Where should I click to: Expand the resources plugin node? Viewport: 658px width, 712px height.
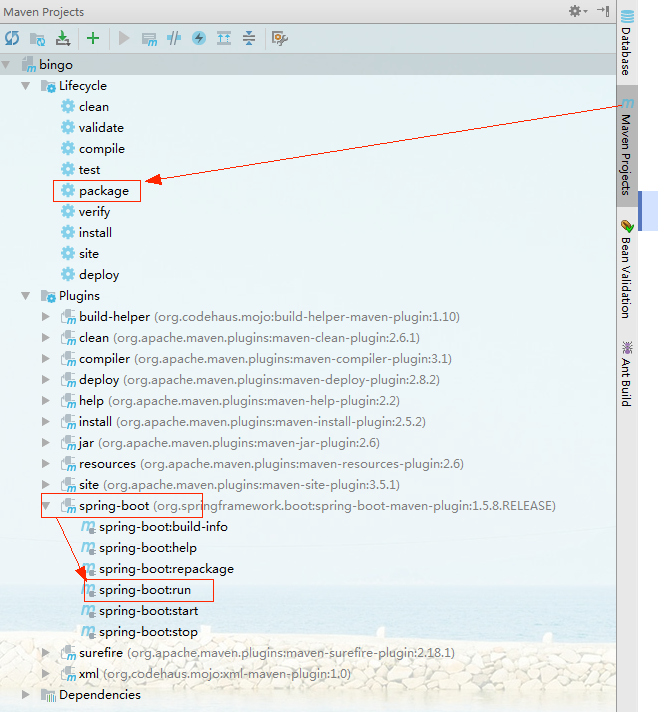pyautogui.click(x=45, y=464)
